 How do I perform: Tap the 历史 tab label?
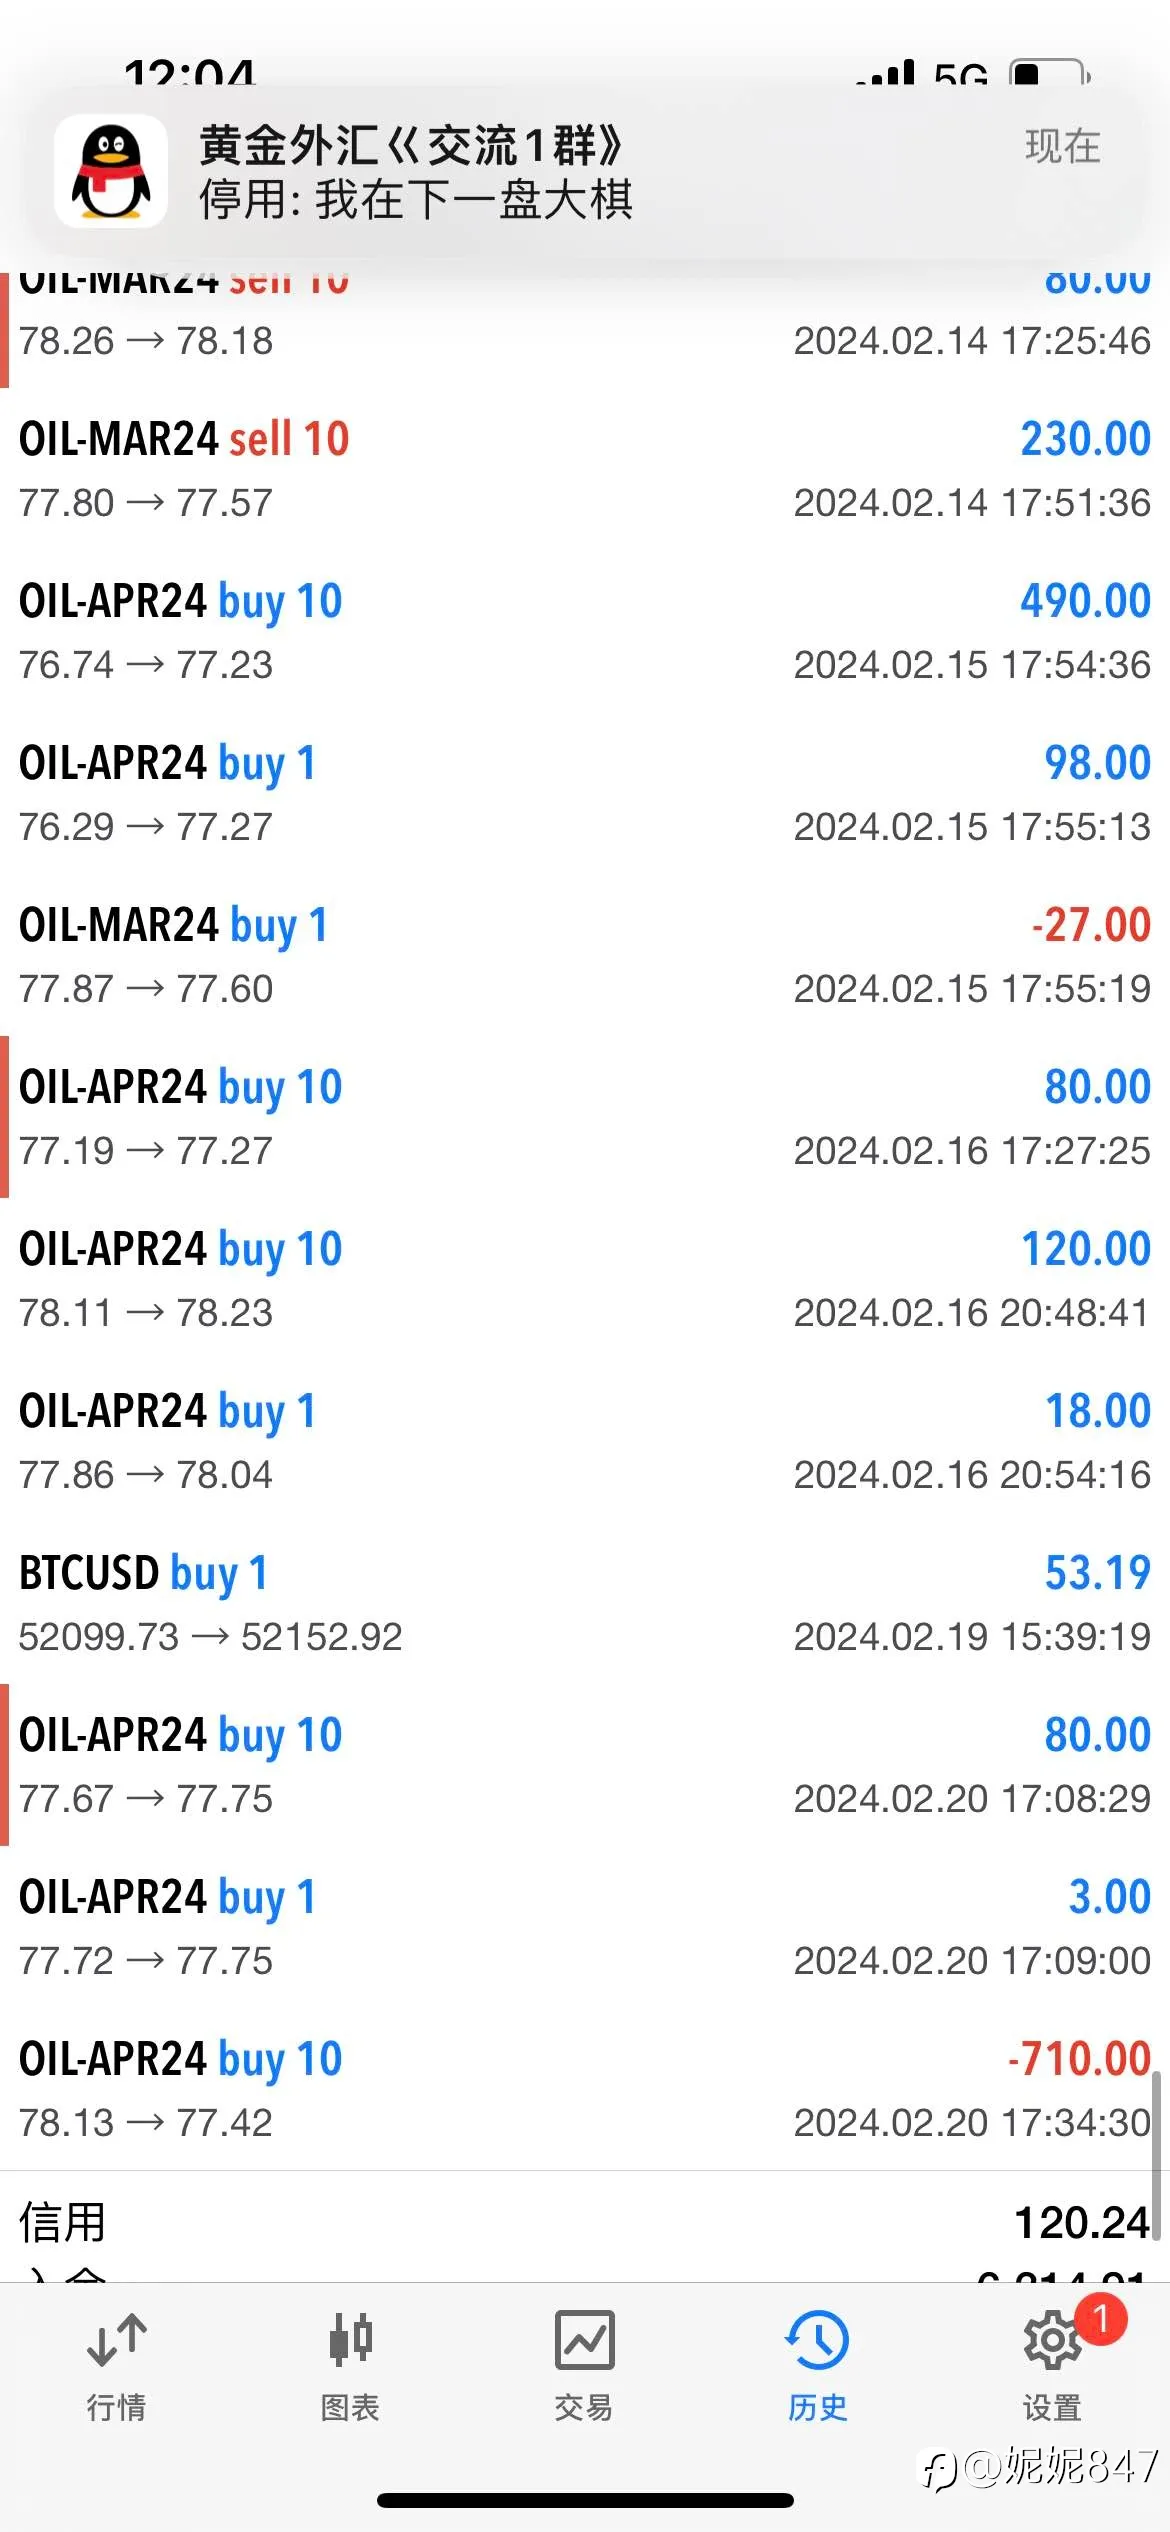(817, 2408)
